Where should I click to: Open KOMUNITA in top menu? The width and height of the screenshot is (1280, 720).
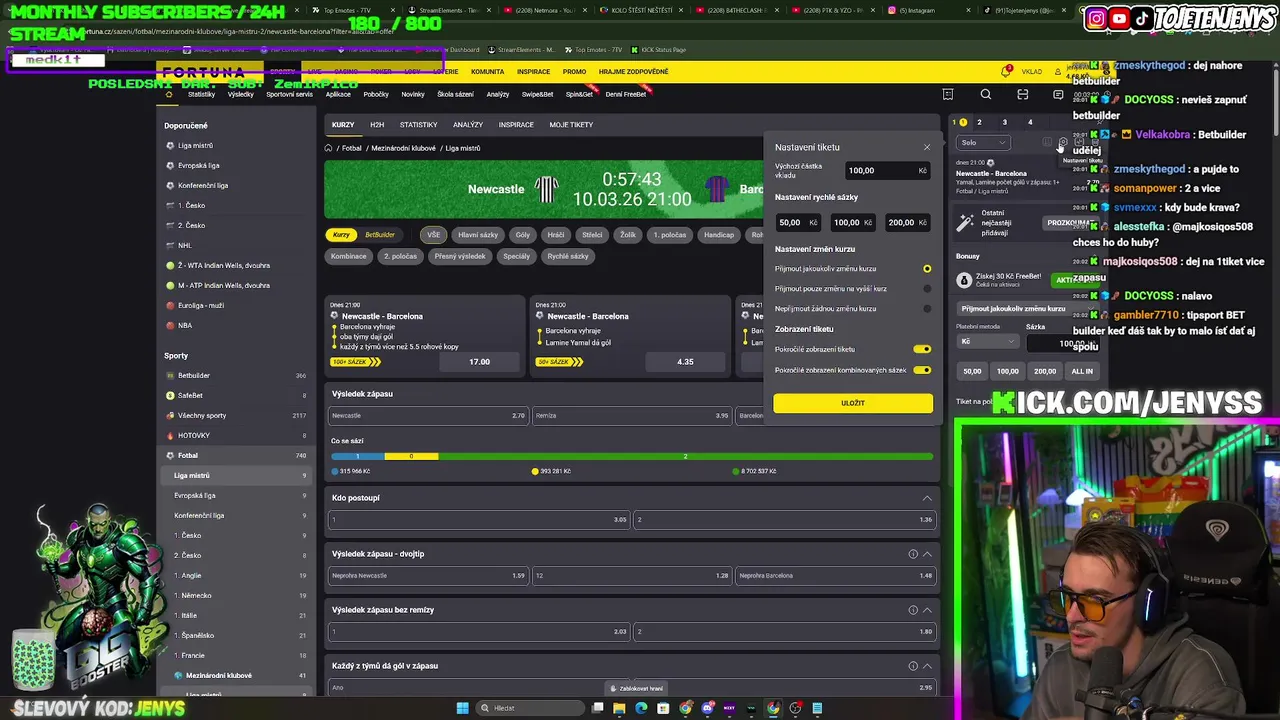click(x=487, y=72)
